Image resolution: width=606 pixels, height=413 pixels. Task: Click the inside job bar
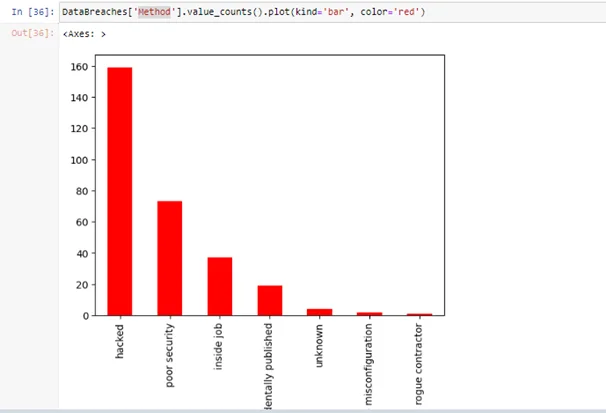220,287
